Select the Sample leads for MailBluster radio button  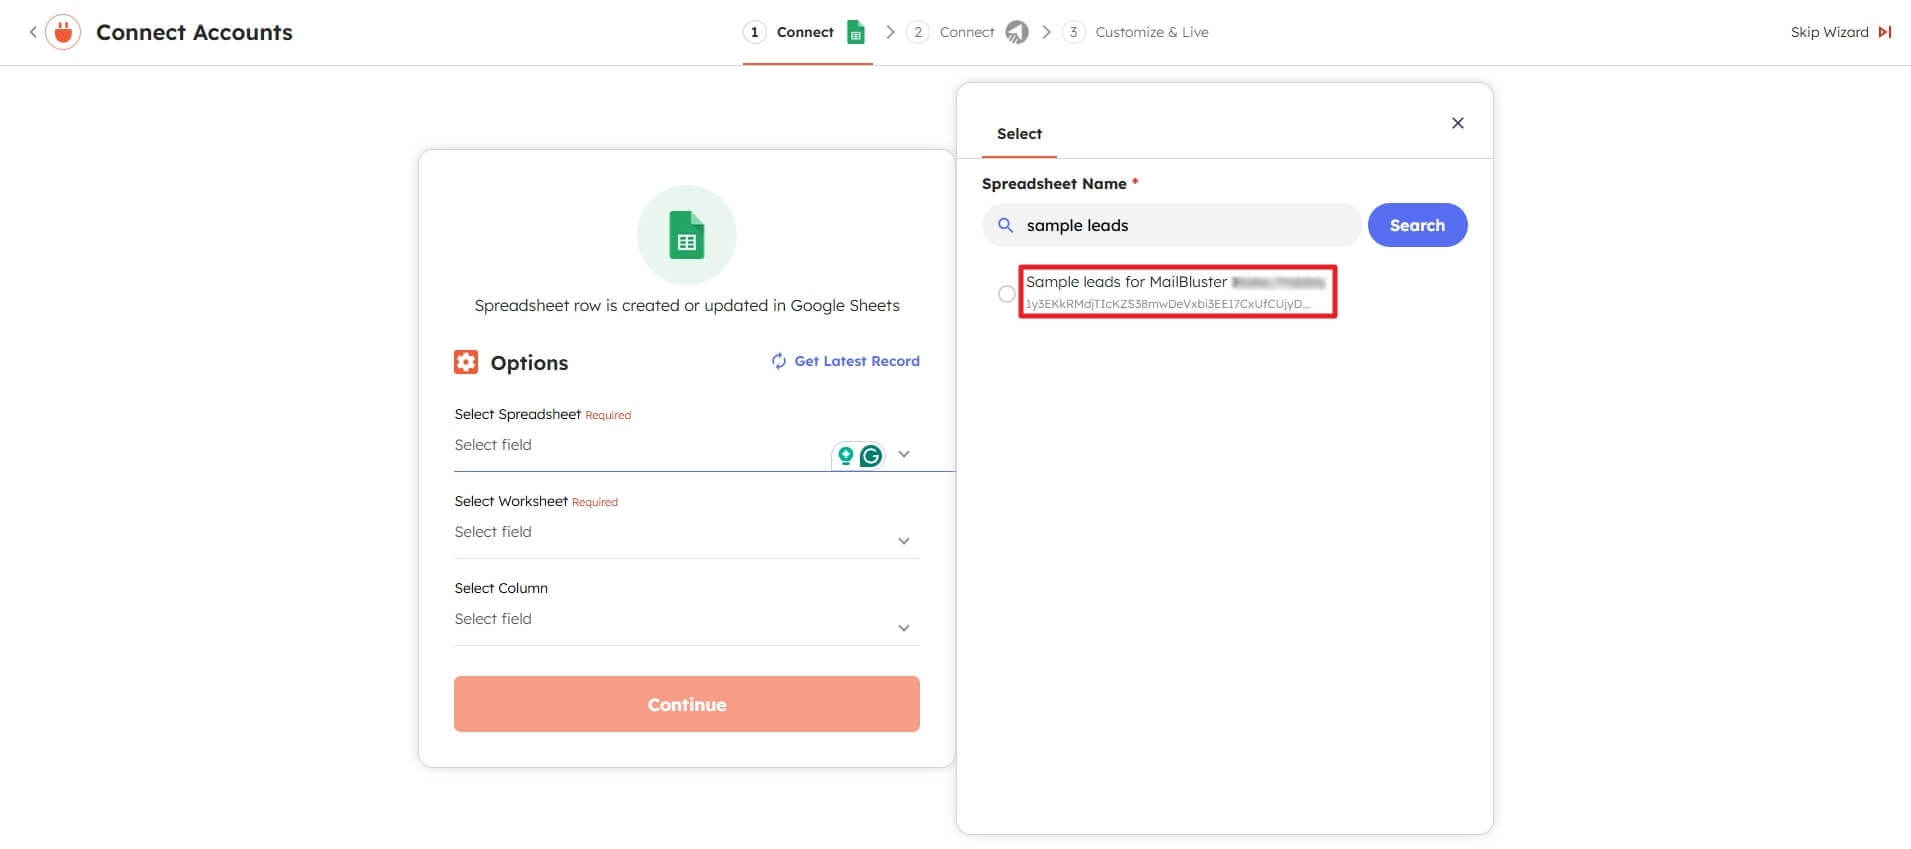1006,294
